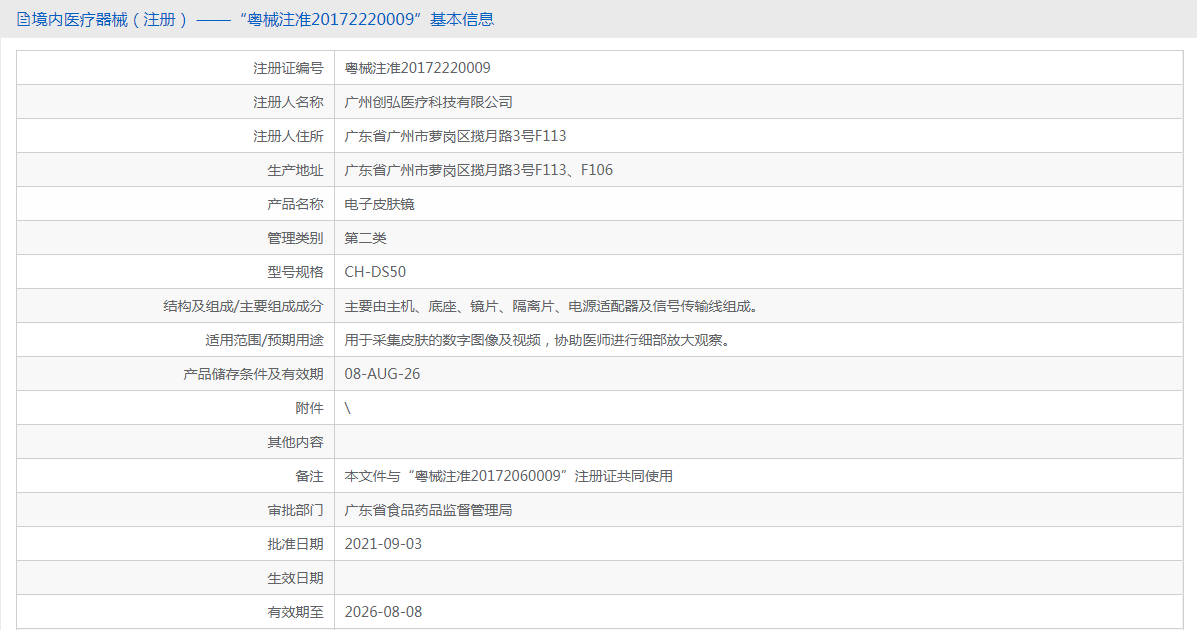Click the label '管理类别'
This screenshot has height=630, width=1197.
coord(295,238)
